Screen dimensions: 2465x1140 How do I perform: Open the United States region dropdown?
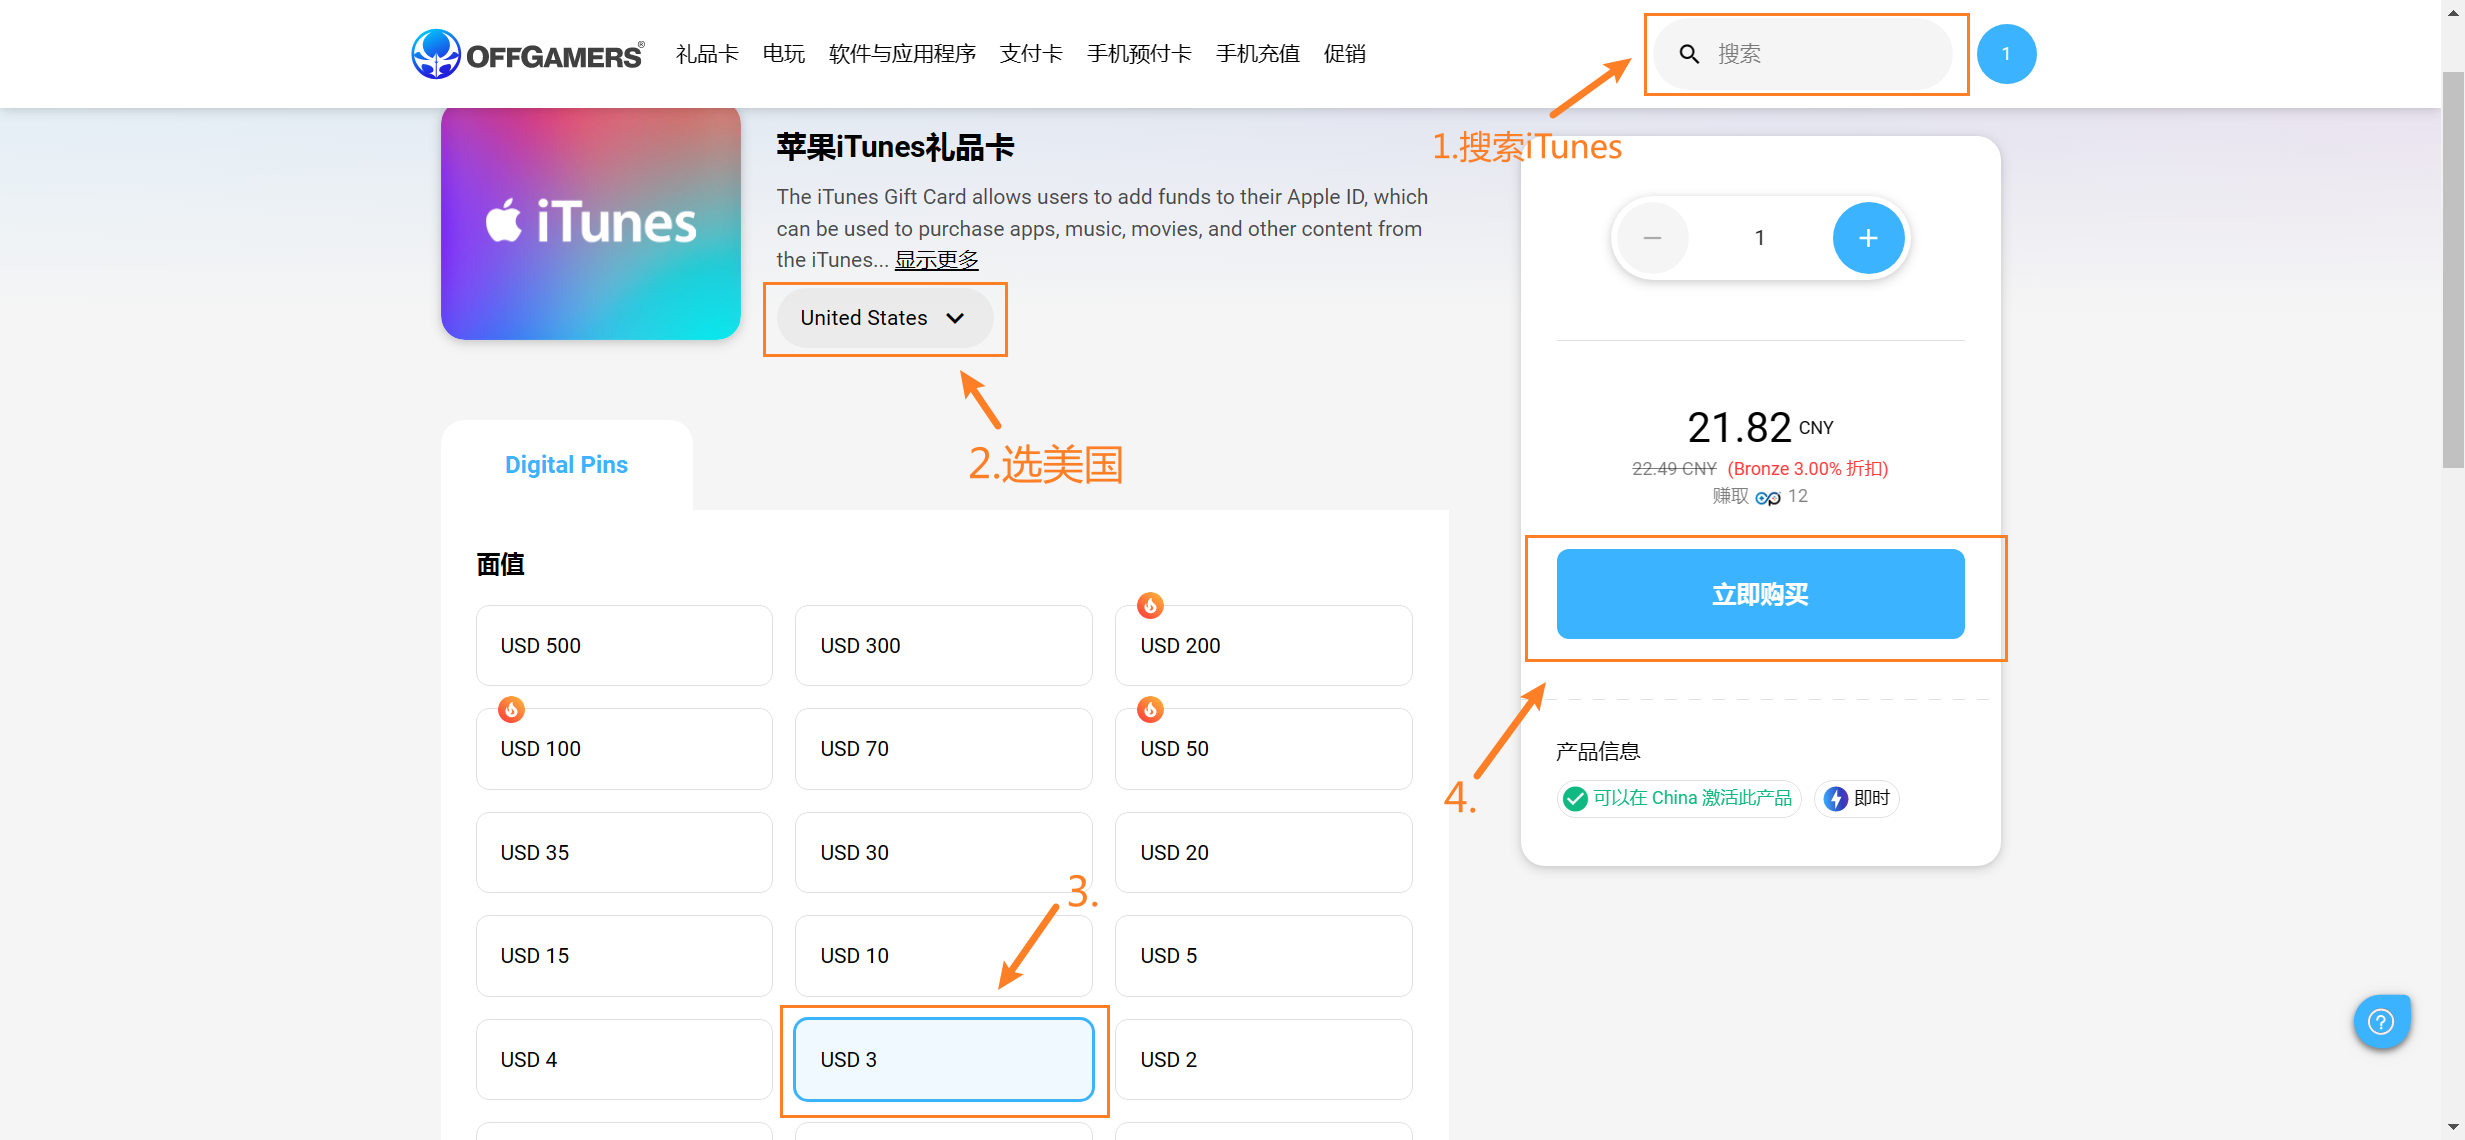pyautogui.click(x=883, y=318)
